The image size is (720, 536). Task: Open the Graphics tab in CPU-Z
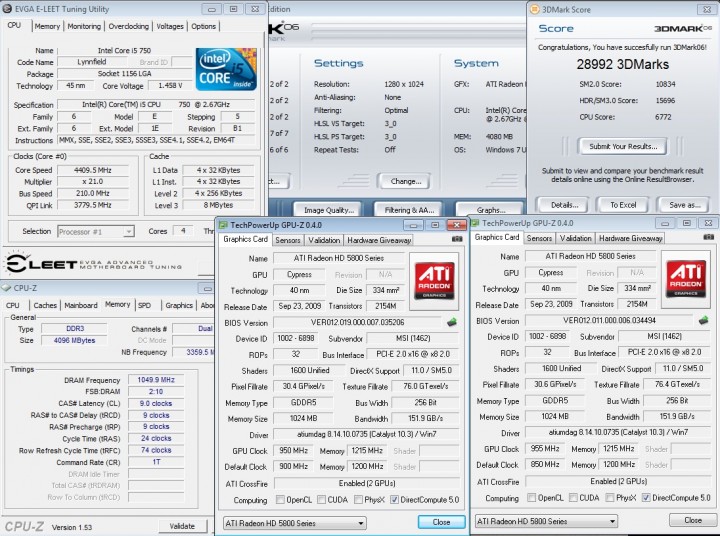[x=179, y=305]
